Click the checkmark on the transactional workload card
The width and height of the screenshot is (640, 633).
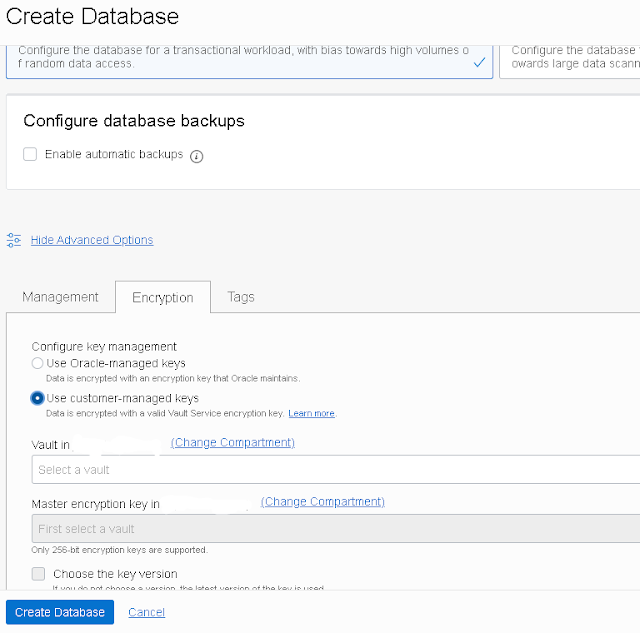[480, 62]
